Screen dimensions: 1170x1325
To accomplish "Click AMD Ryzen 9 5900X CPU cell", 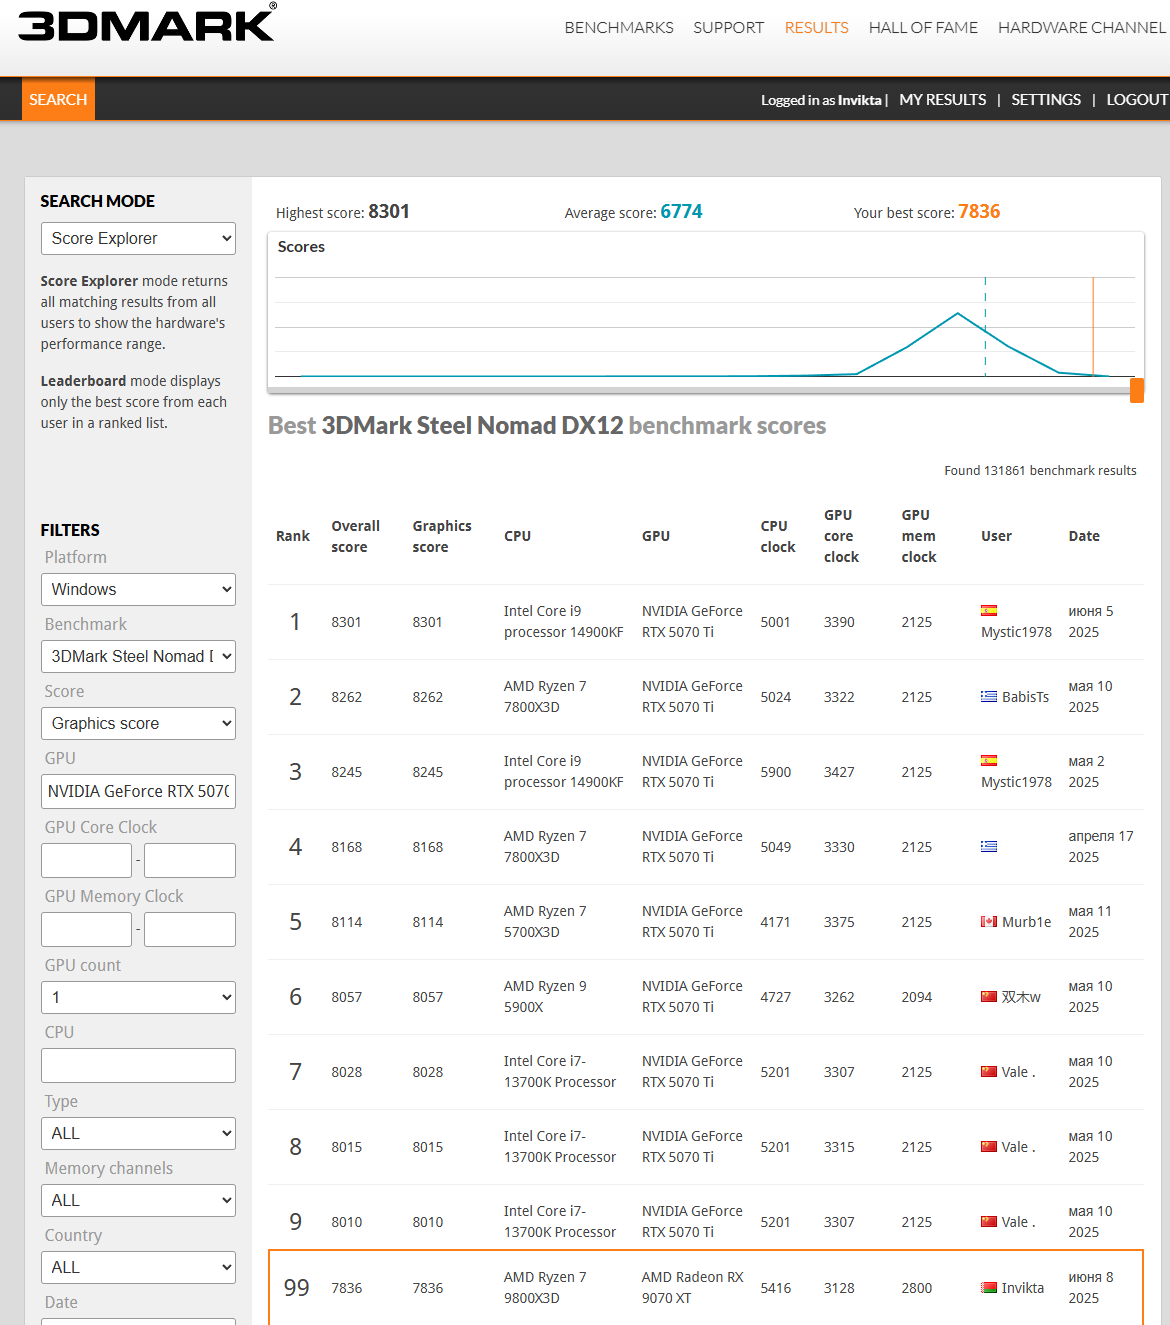I will 545,997.
